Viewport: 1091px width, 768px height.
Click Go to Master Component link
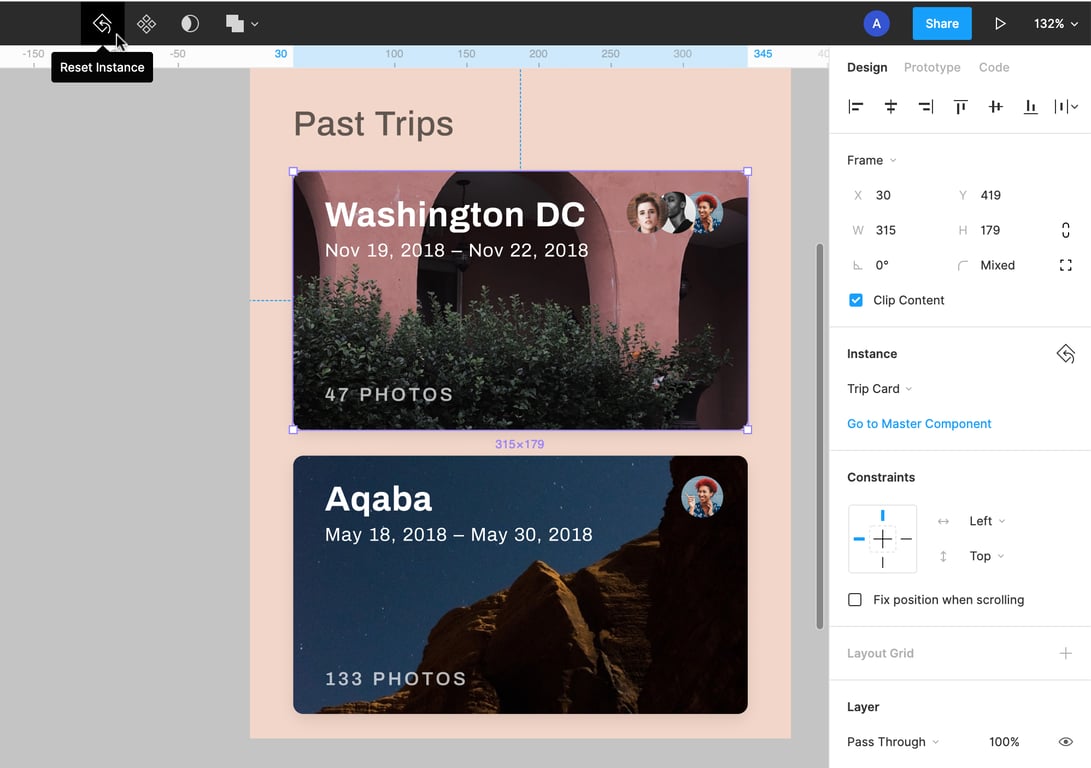[919, 424]
